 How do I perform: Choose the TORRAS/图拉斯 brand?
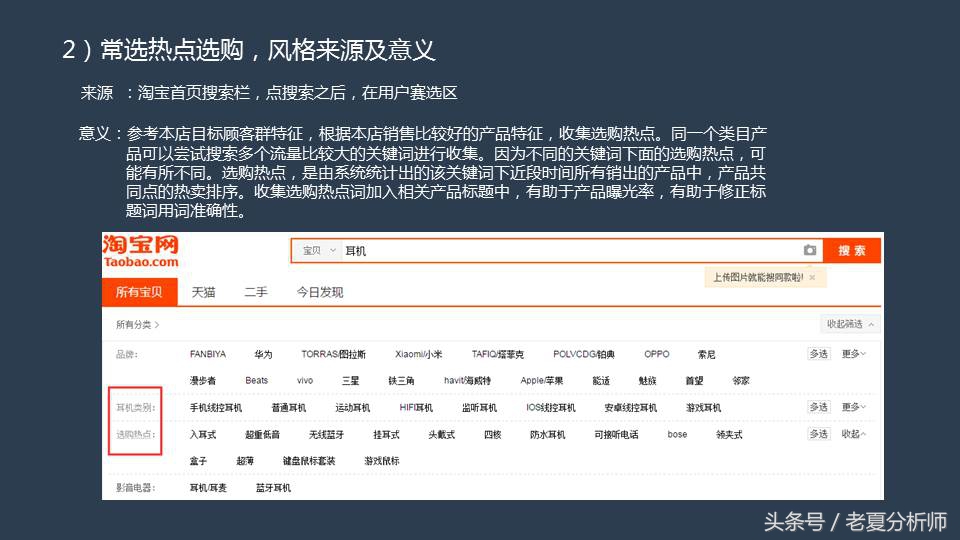click(x=333, y=354)
